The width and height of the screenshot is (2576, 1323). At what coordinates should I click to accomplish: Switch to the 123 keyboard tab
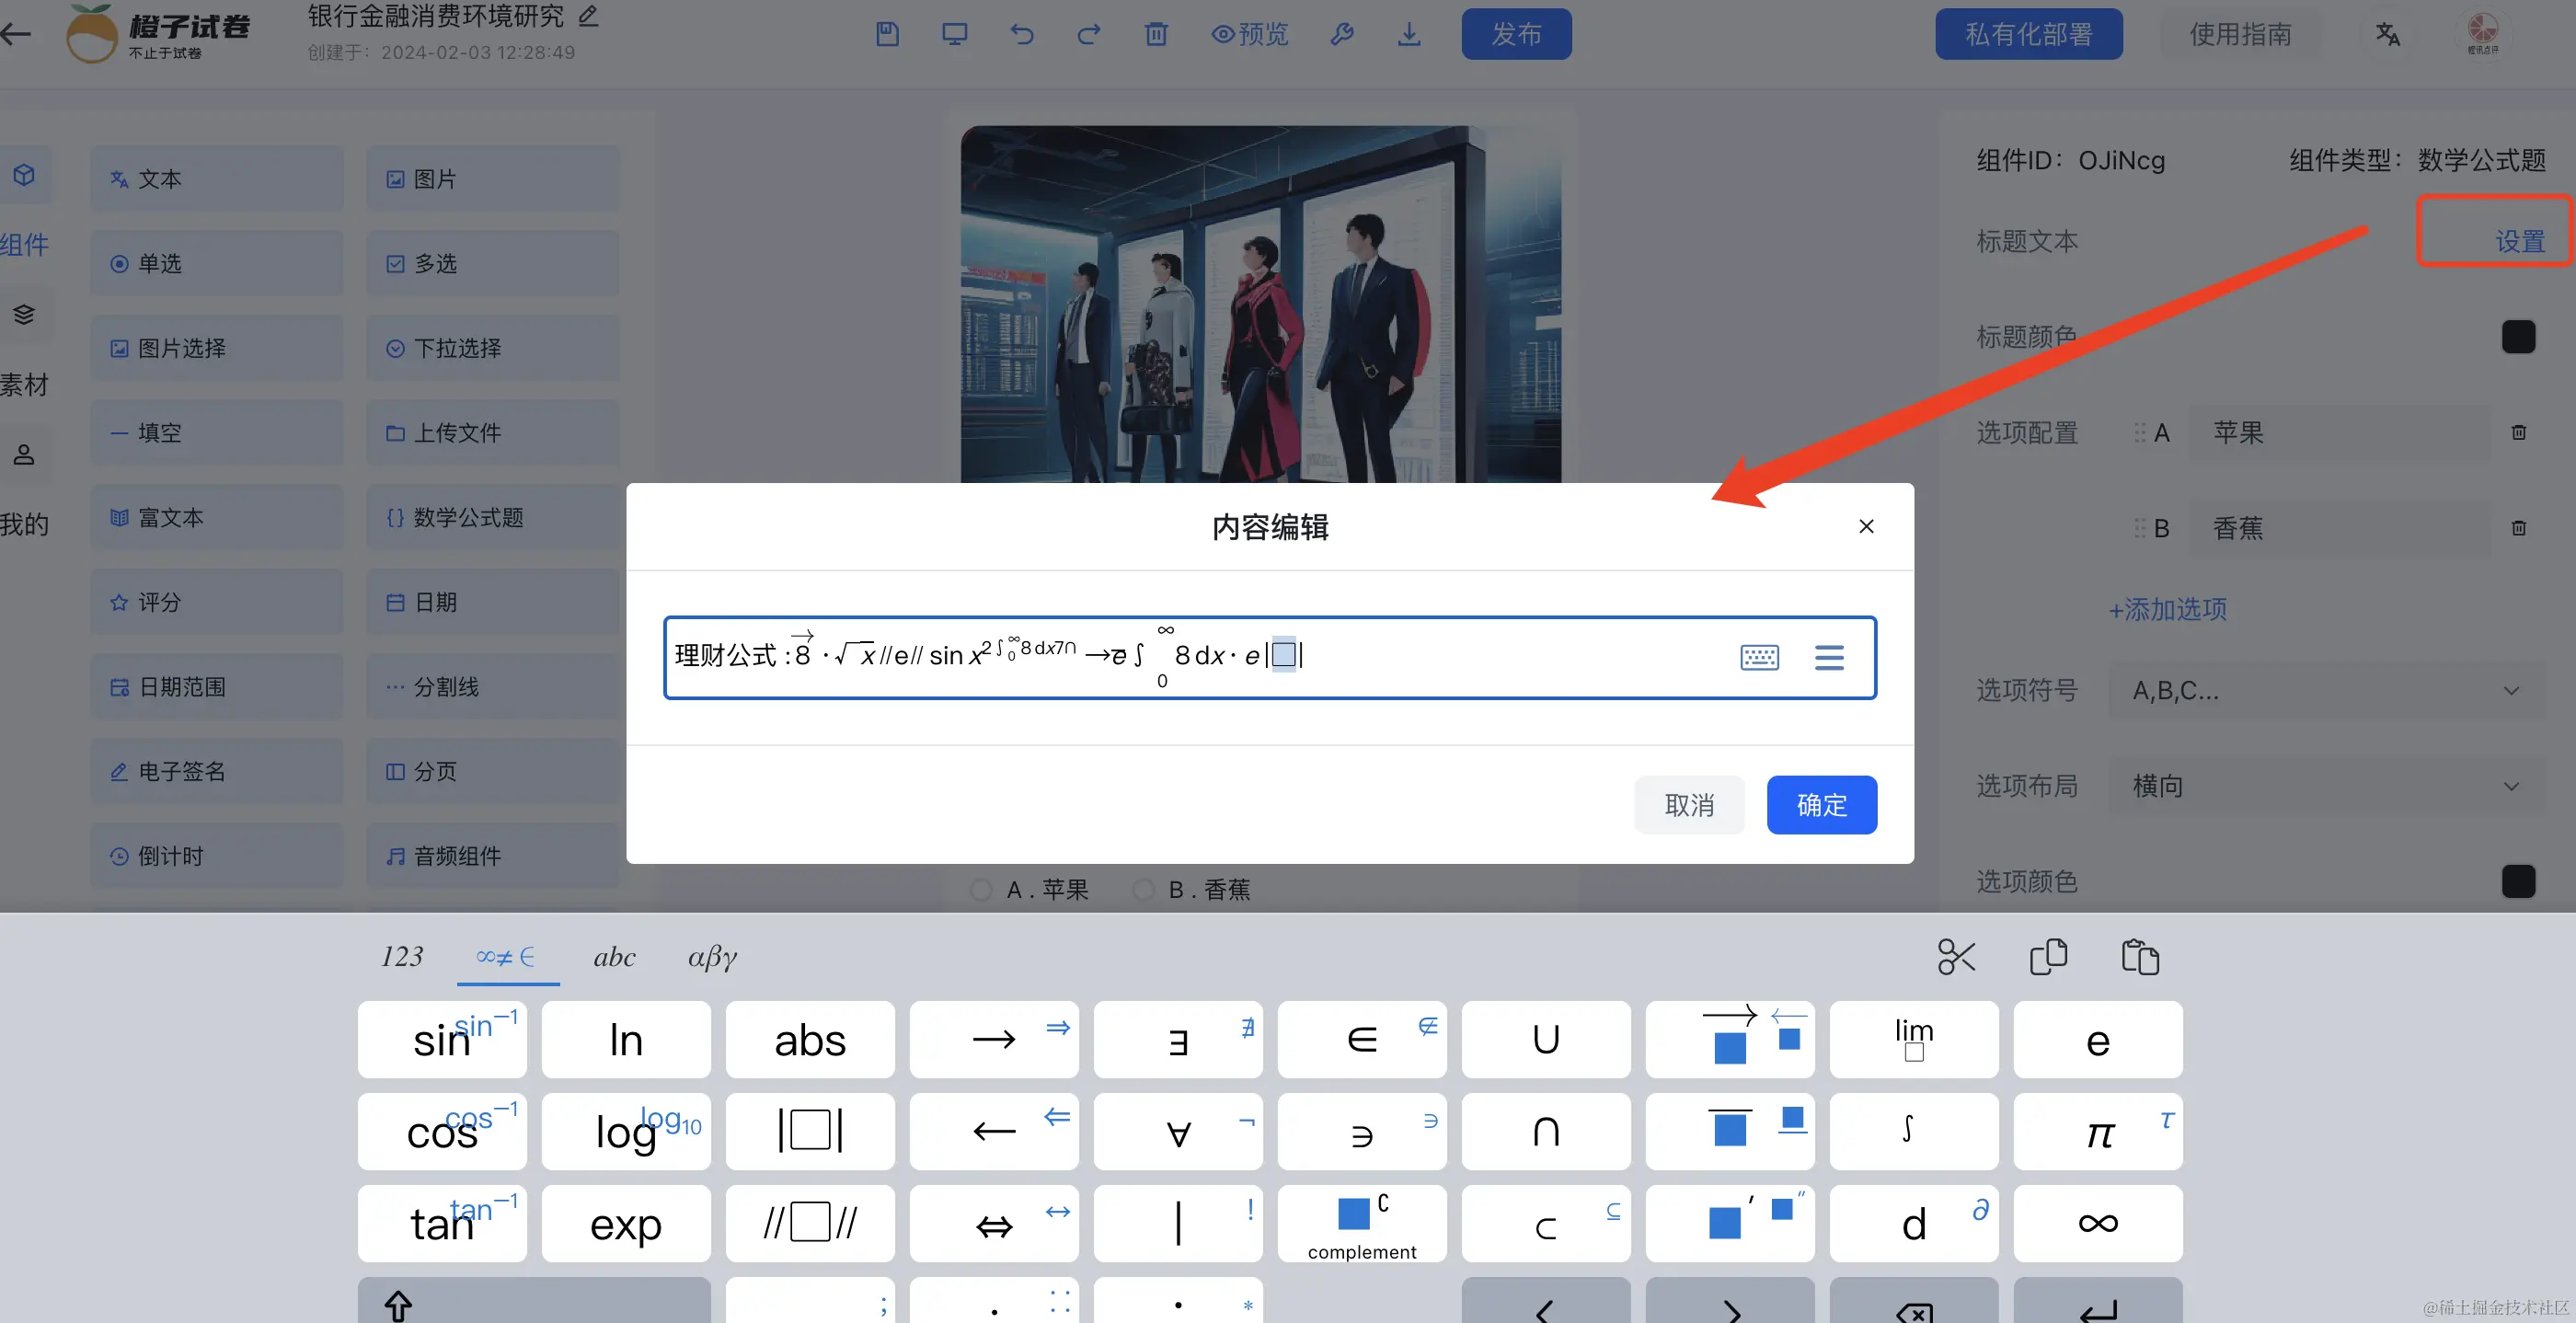[402, 957]
